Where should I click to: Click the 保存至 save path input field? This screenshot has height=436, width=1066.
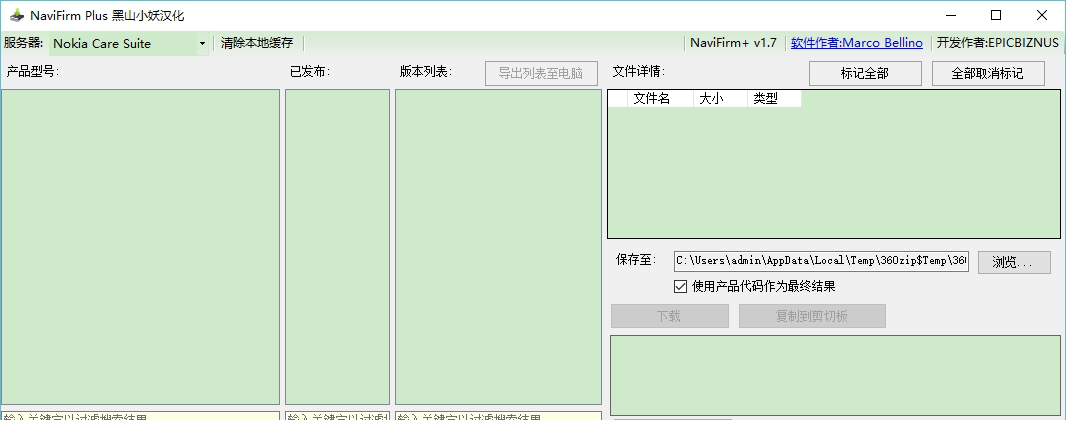coord(821,261)
